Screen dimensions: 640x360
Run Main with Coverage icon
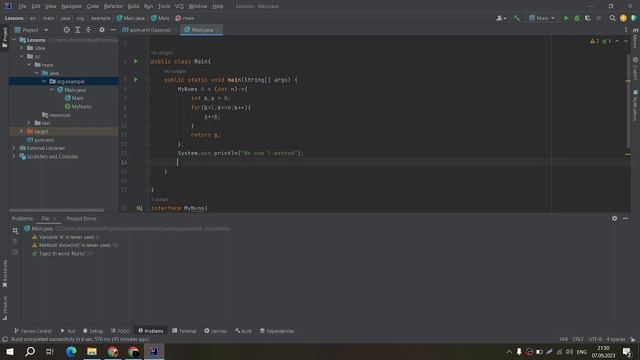point(588,18)
